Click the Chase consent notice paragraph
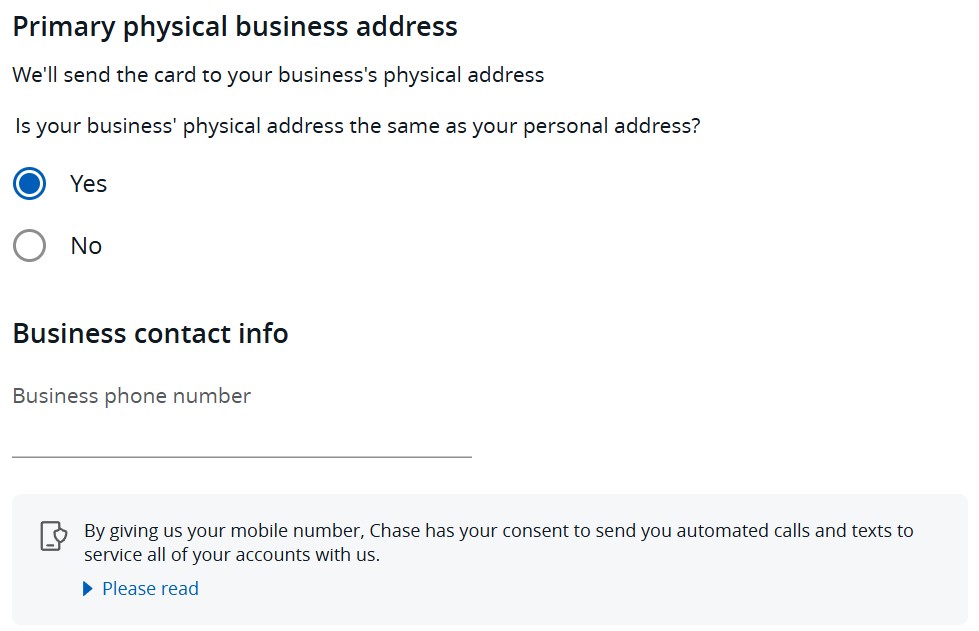Image resolution: width=979 pixels, height=631 pixels. coord(499,542)
